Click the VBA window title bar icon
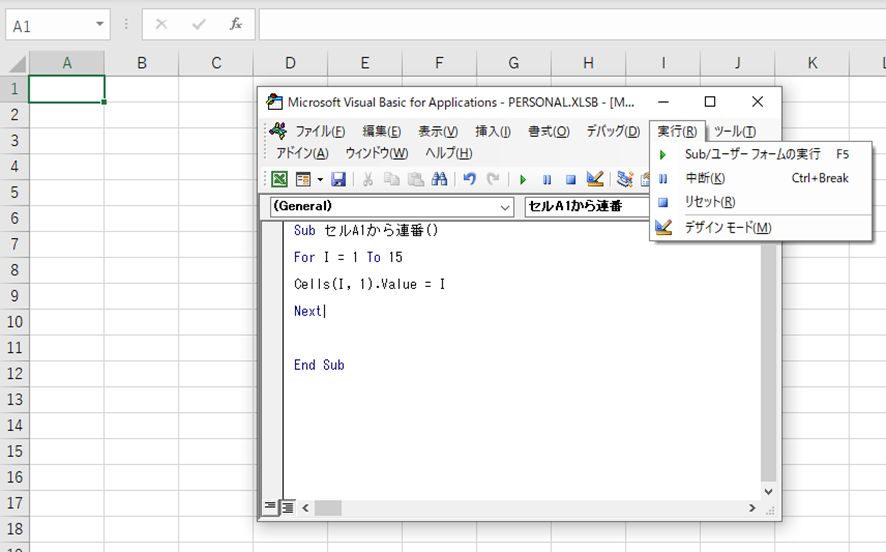 pos(275,102)
